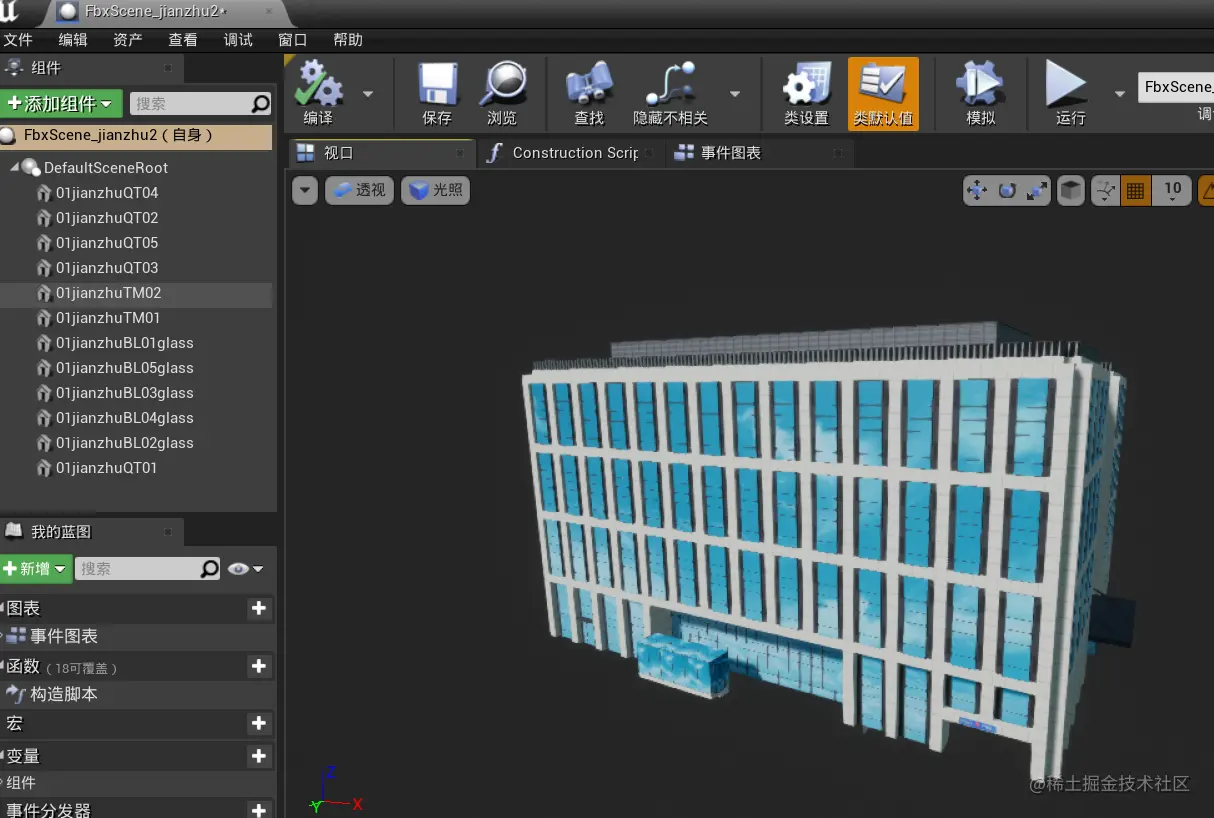1214x818 pixels.
Task: Open the 文件 (File) menu
Action: pyautogui.click(x=18, y=40)
